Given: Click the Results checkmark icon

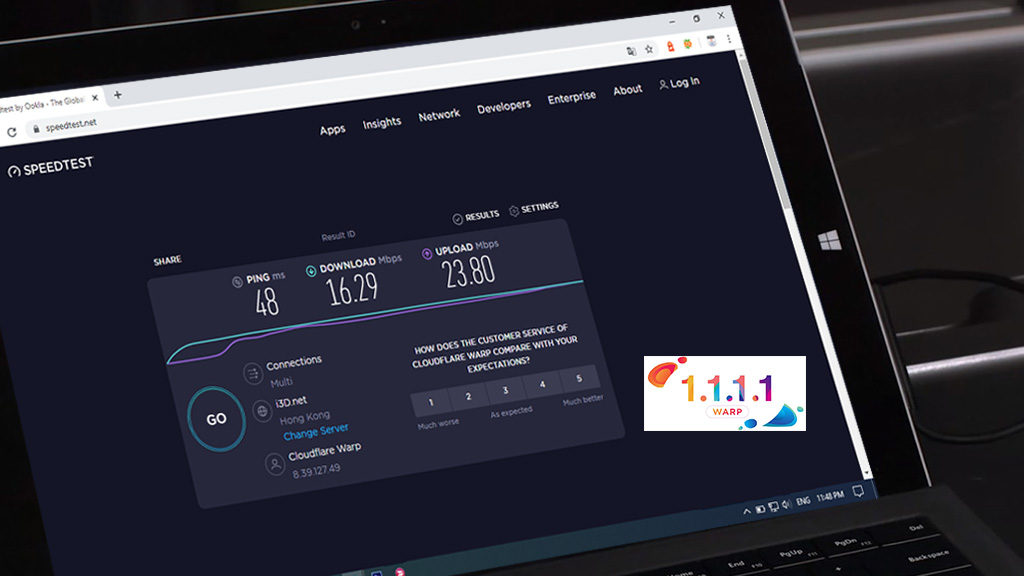Looking at the screenshot, I should point(457,218).
